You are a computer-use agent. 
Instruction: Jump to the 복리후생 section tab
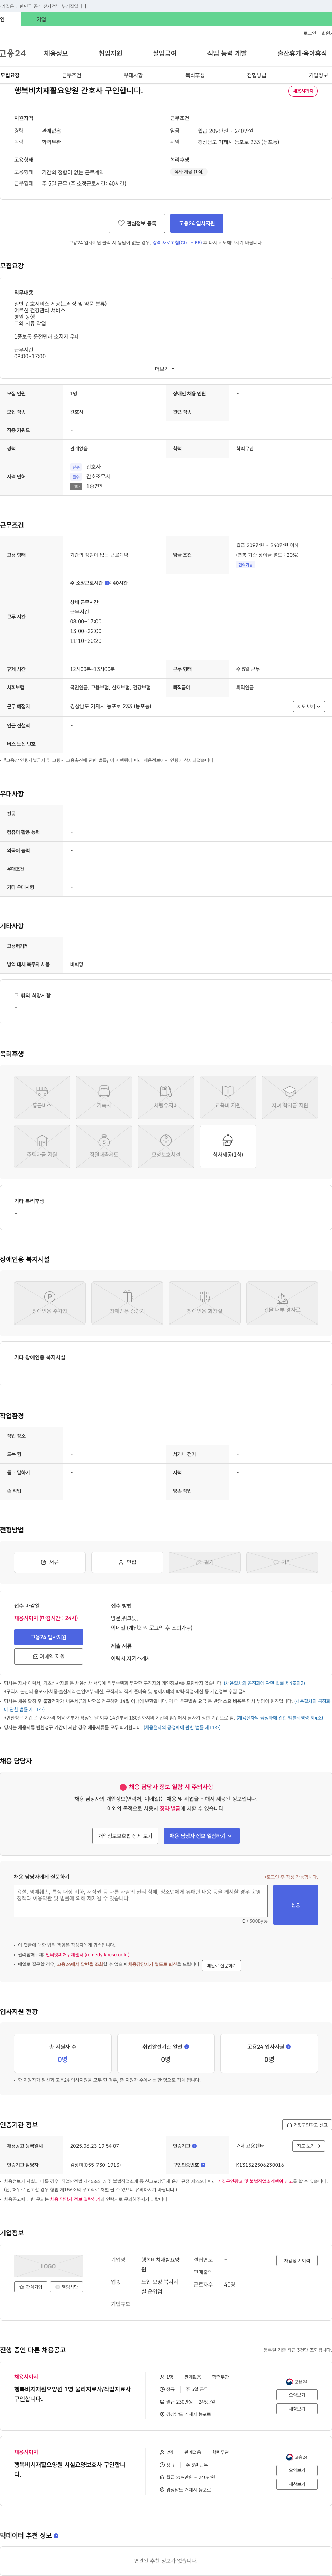[x=195, y=75]
